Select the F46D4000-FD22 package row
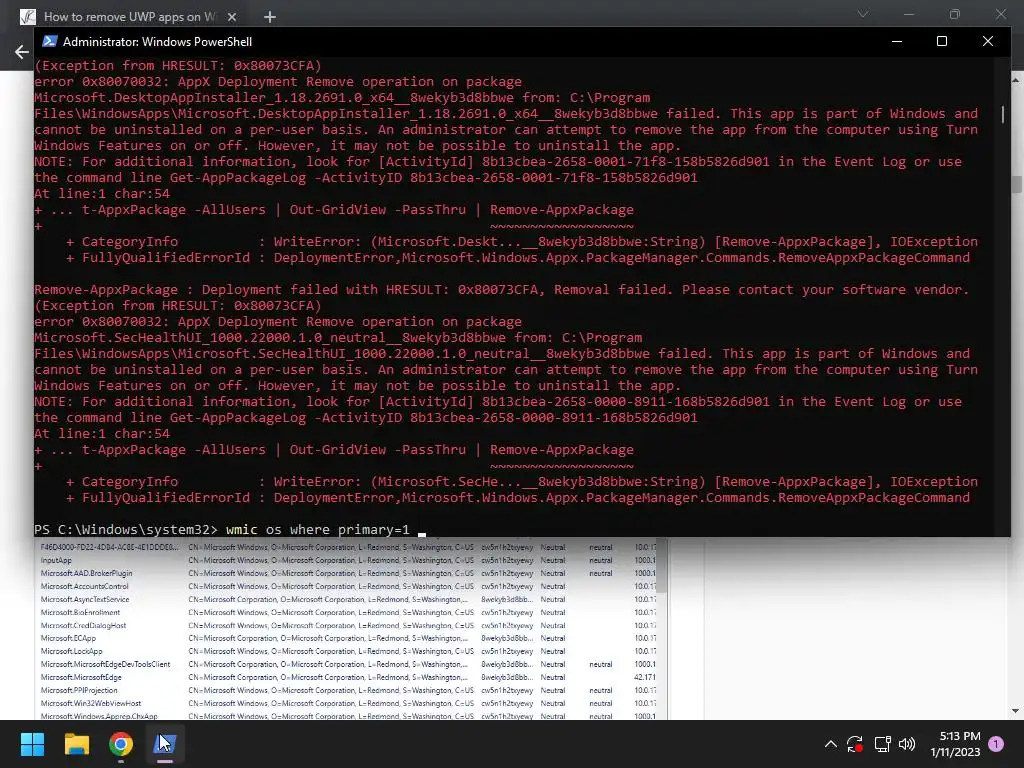This screenshot has height=768, width=1024. pos(347,547)
